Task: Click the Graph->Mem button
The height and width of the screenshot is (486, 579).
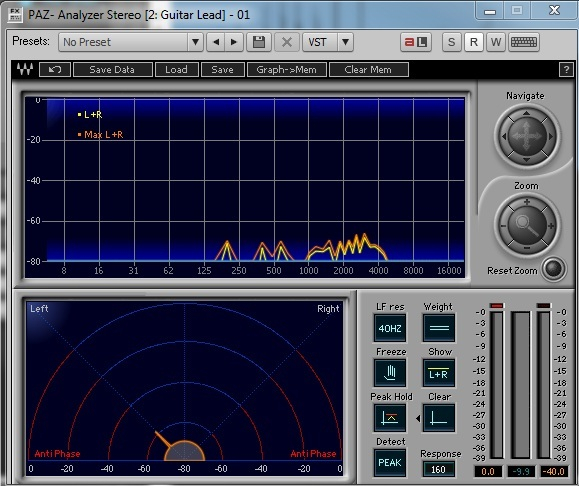Action: 287,69
